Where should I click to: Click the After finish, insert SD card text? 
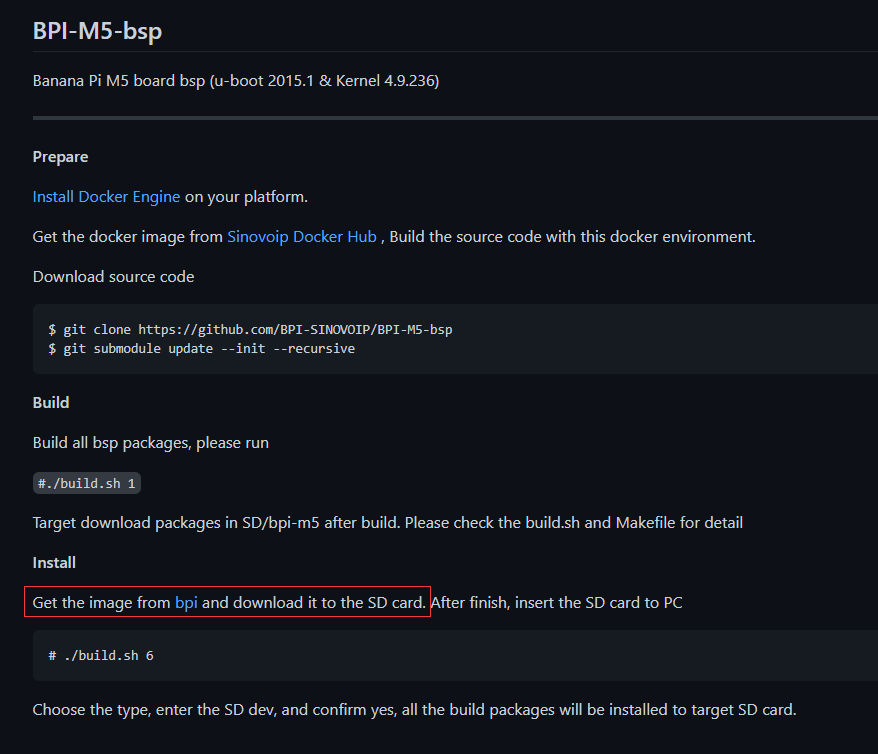tap(557, 603)
